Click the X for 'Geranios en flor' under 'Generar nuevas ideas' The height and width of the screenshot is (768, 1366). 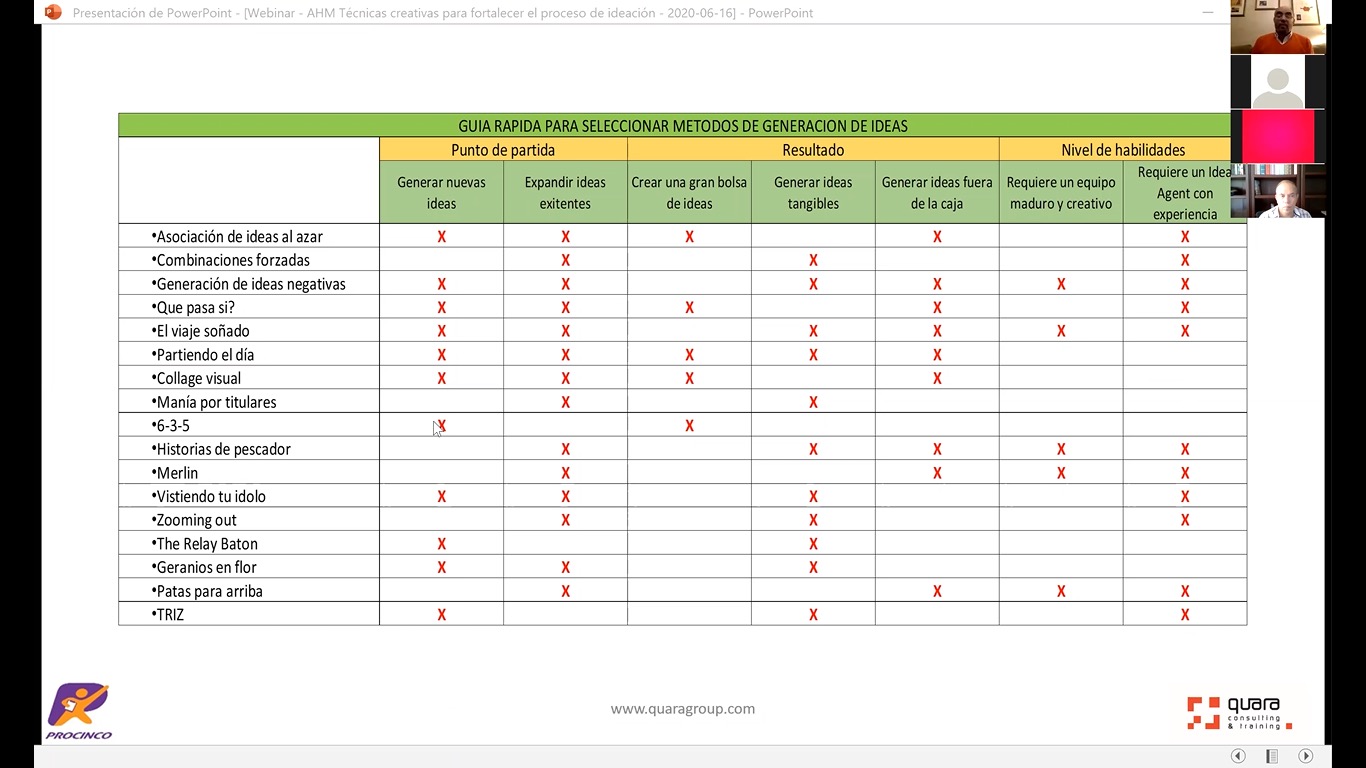[441, 568]
